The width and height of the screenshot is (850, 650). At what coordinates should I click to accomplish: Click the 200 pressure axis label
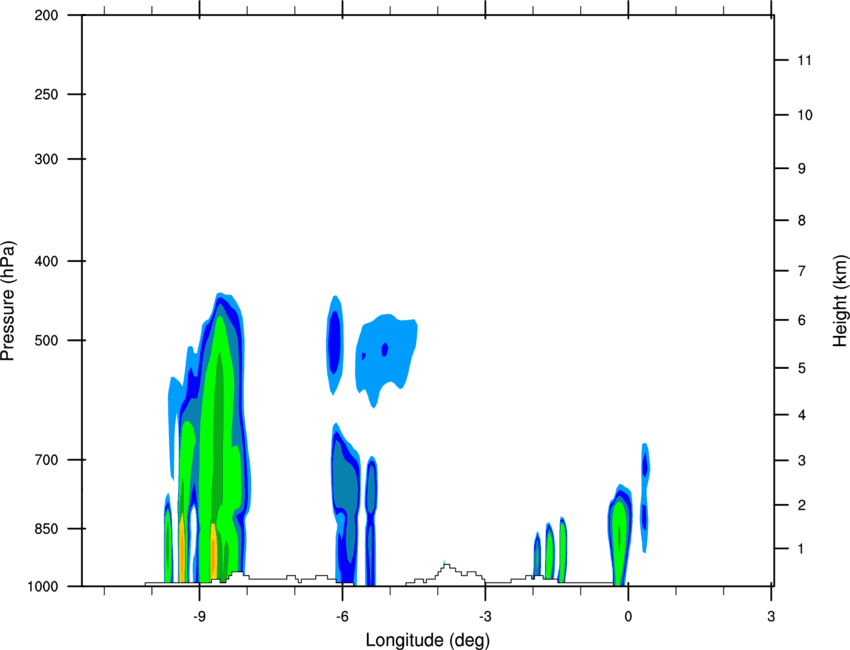point(46,15)
